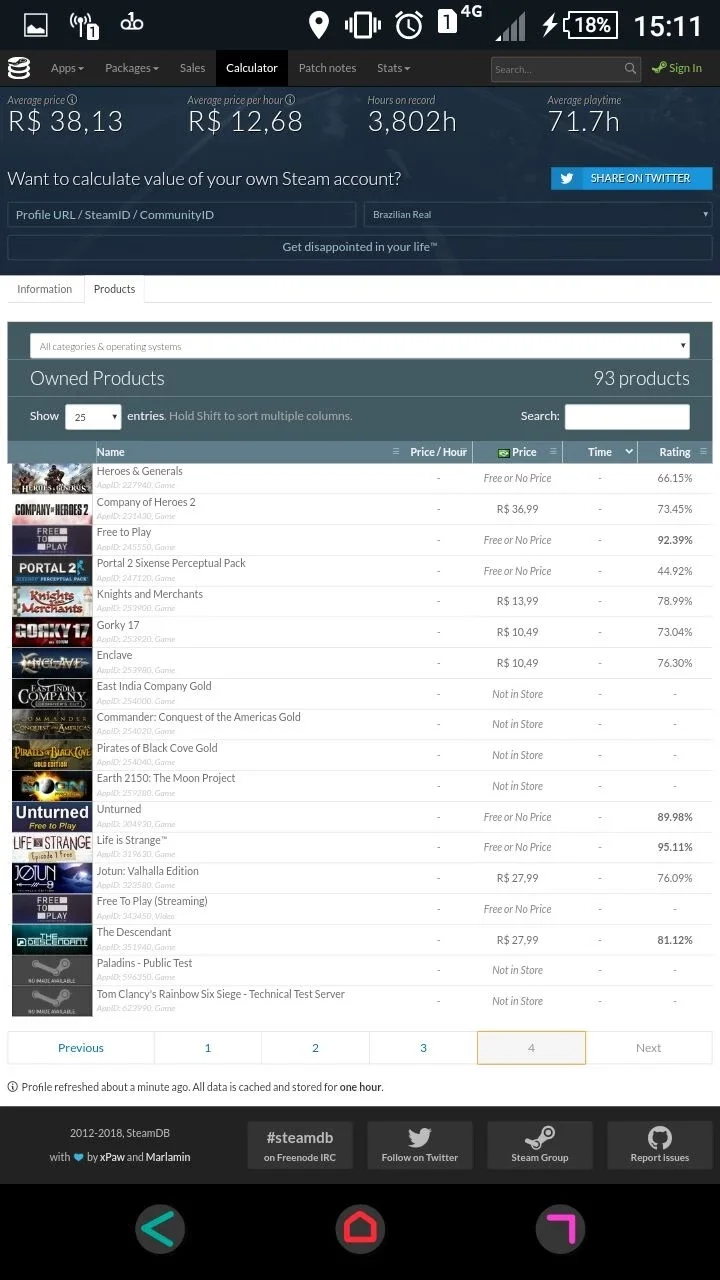Image resolution: width=720 pixels, height=1280 pixels.
Task: Open Pirates of Black Cove Gold title
Action: [x=157, y=748]
